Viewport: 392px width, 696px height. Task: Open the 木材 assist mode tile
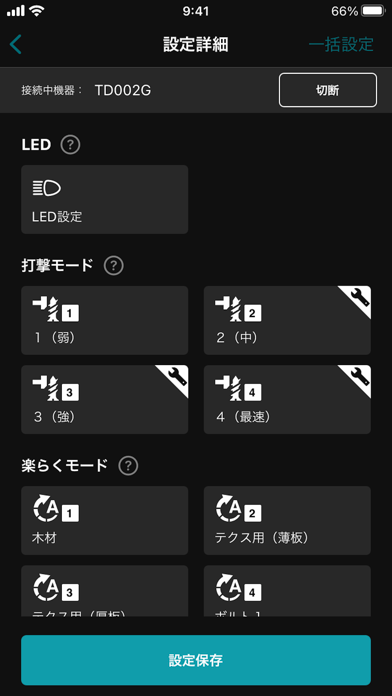tap(105, 520)
